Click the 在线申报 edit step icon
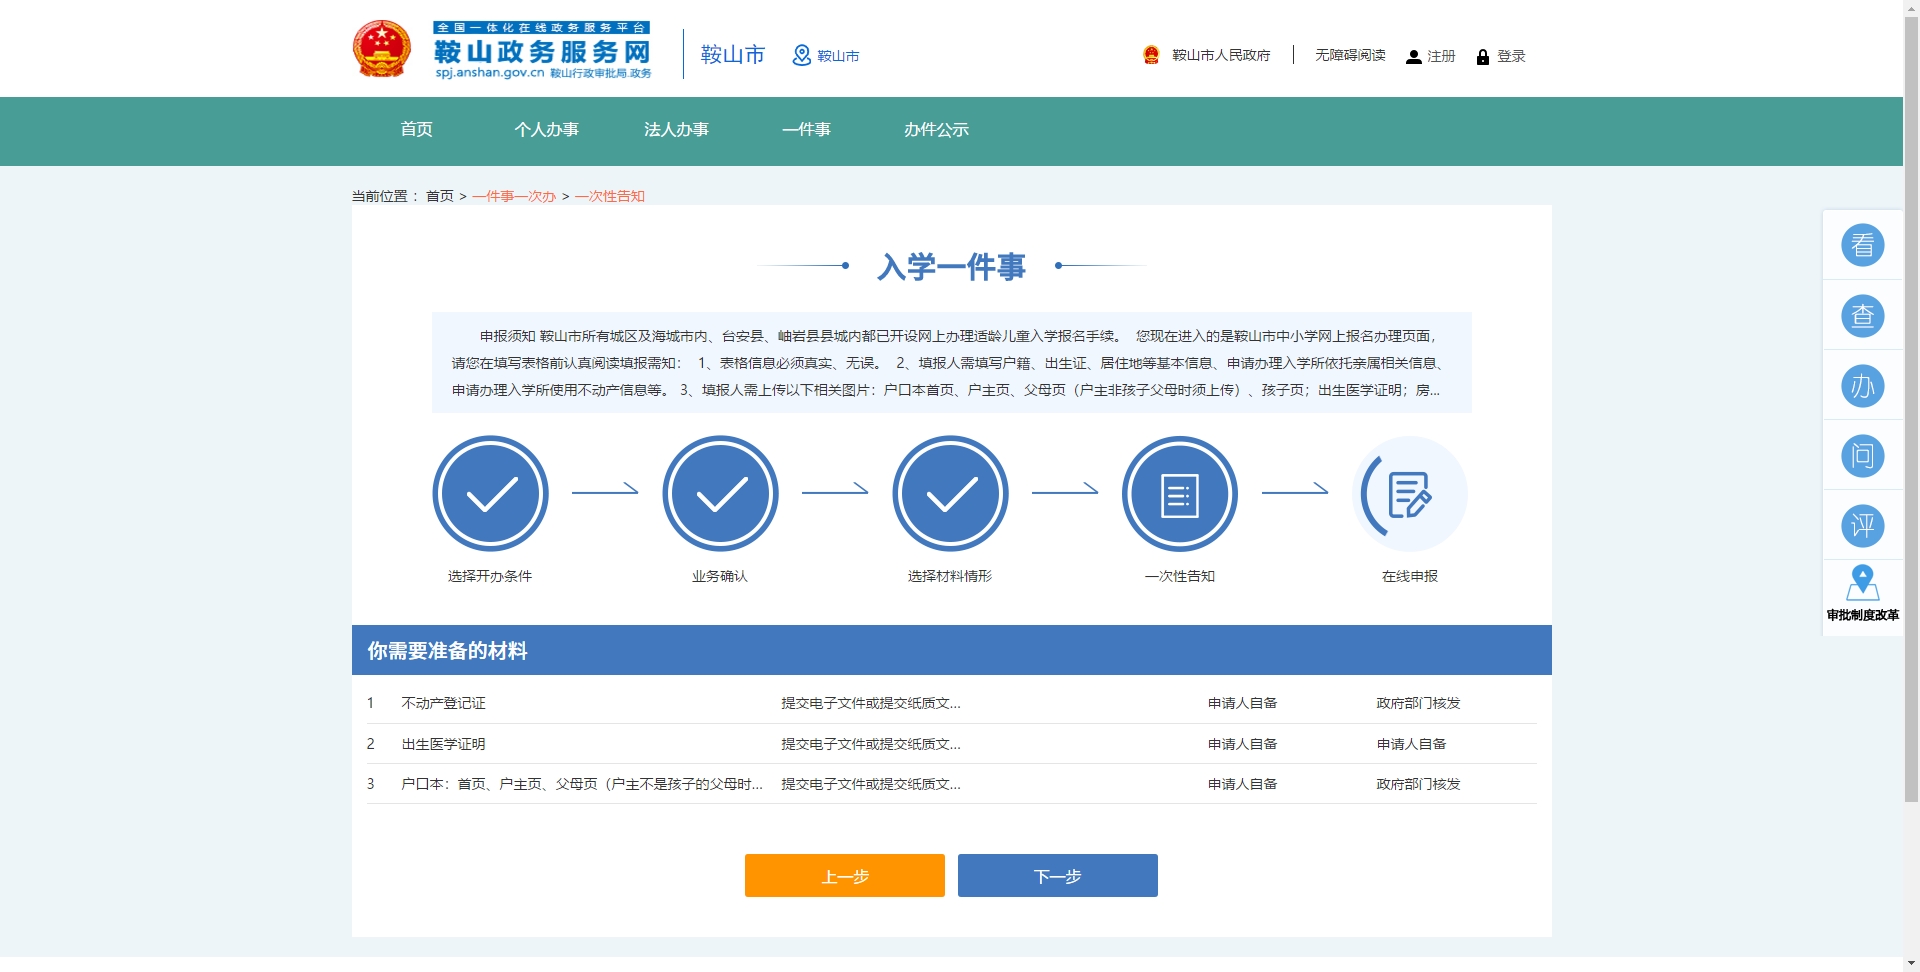 pos(1410,493)
